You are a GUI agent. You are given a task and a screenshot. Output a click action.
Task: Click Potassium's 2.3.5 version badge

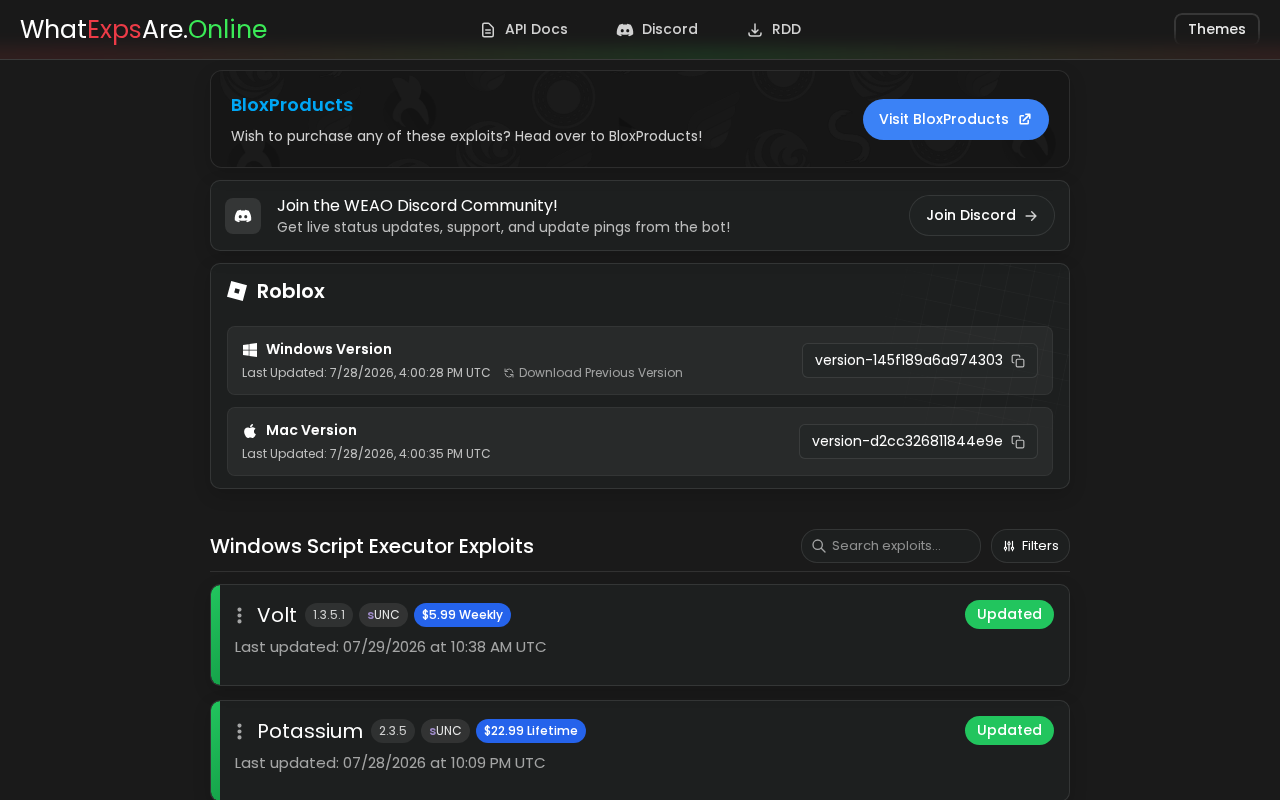[393, 731]
